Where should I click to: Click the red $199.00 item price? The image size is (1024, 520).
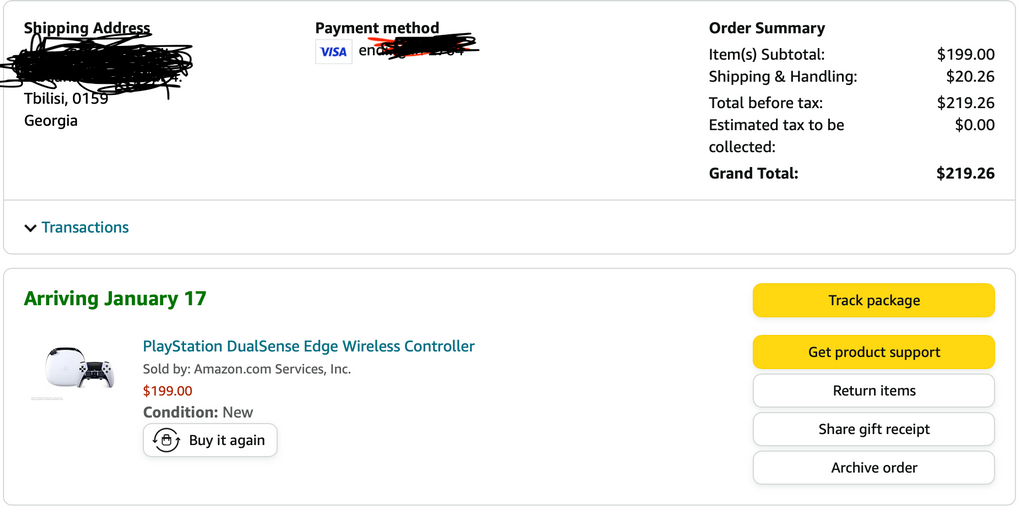[167, 391]
